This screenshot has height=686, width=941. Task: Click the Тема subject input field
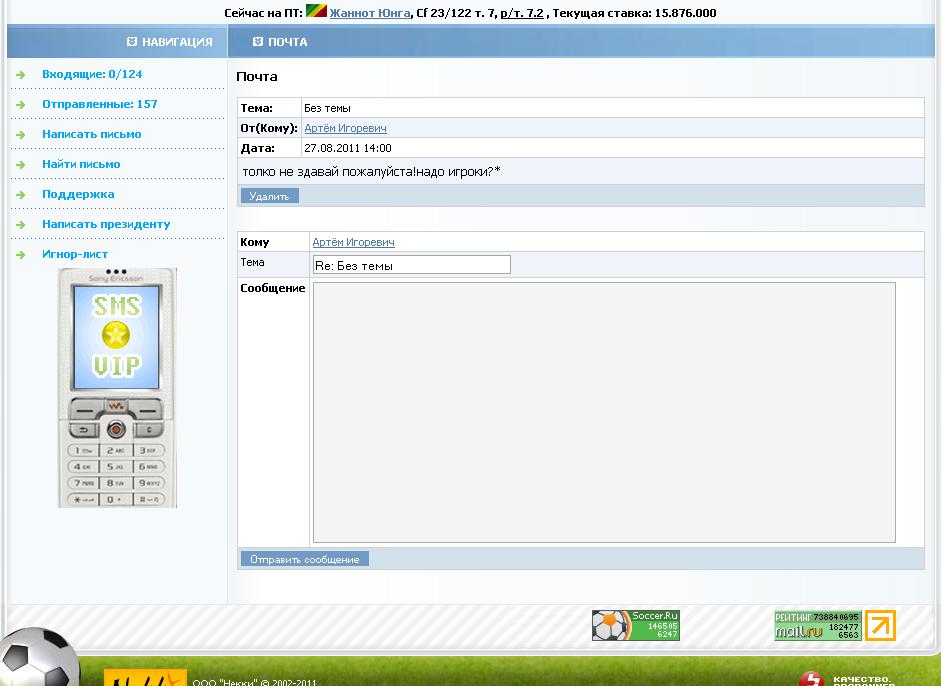coord(411,265)
